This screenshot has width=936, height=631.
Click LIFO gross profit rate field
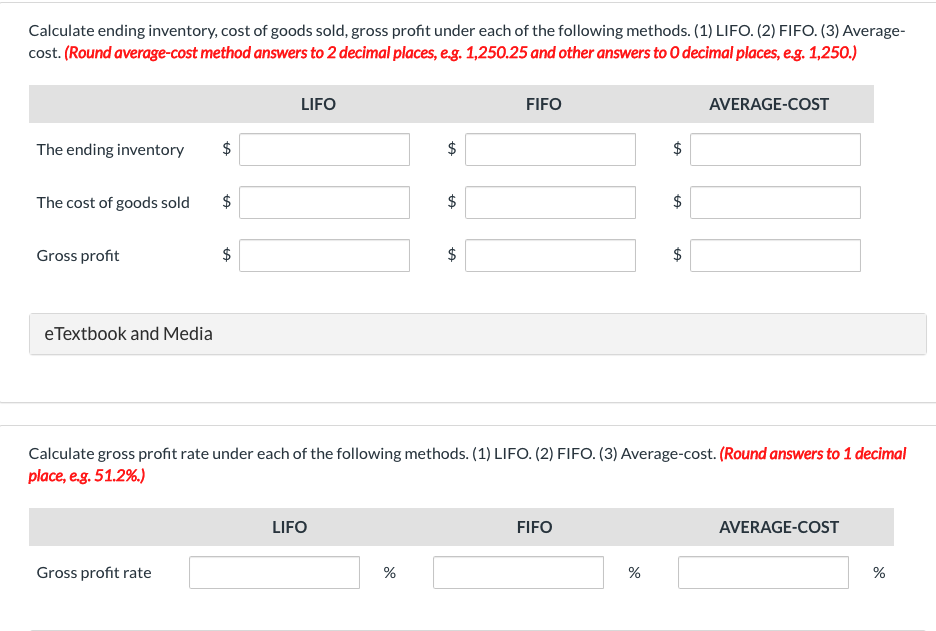[x=274, y=572]
